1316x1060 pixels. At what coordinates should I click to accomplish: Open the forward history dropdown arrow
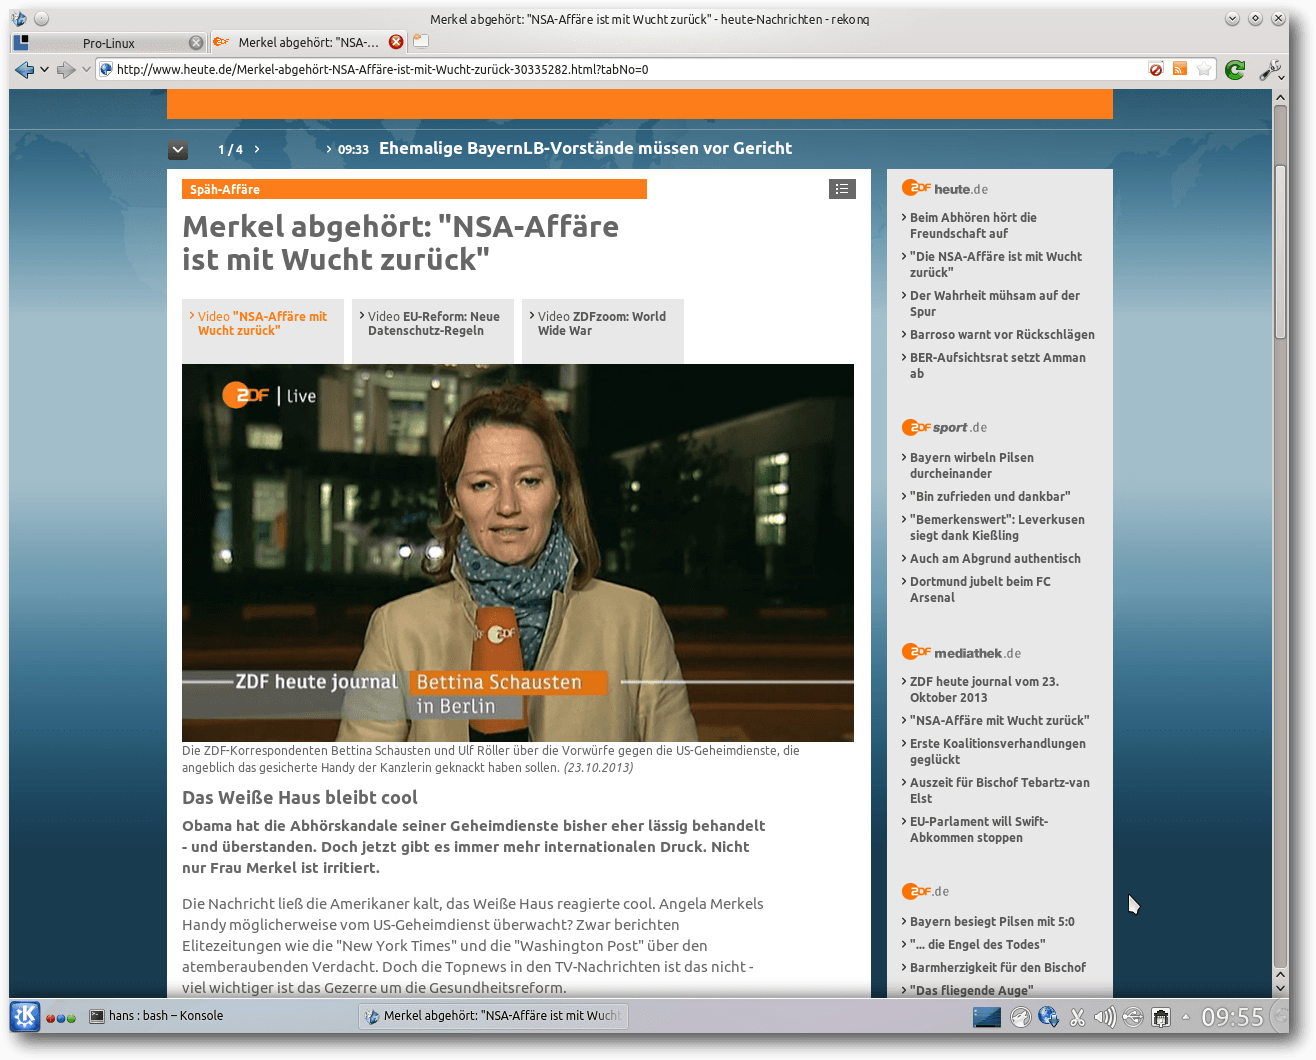click(x=86, y=69)
